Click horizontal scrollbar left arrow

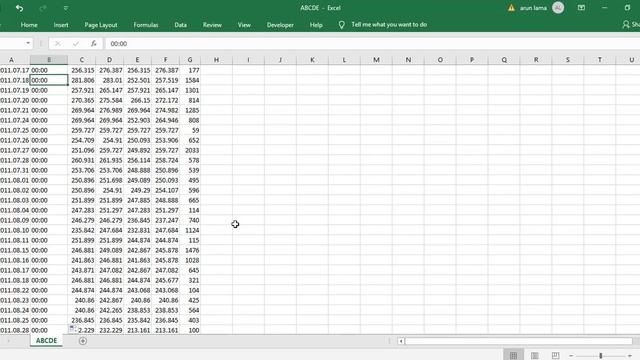401,341
